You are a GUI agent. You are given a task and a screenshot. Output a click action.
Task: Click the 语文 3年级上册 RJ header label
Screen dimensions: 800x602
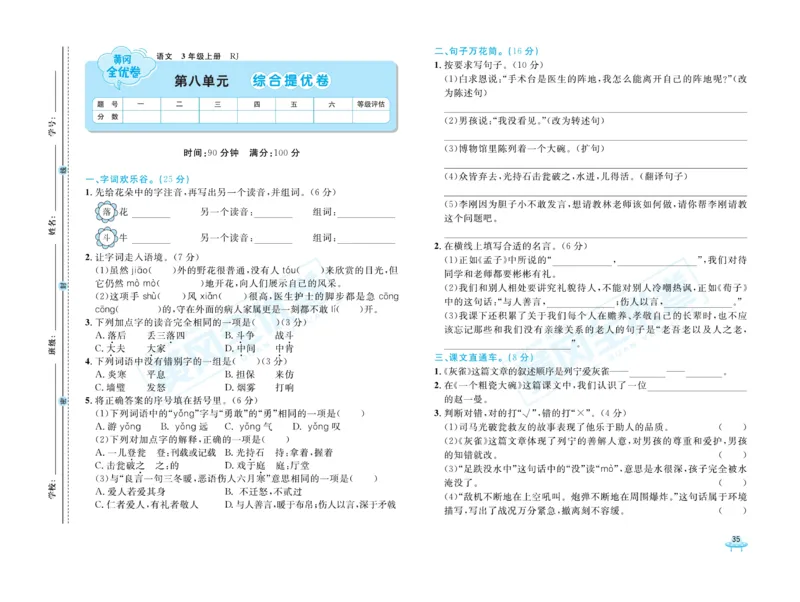click(197, 56)
